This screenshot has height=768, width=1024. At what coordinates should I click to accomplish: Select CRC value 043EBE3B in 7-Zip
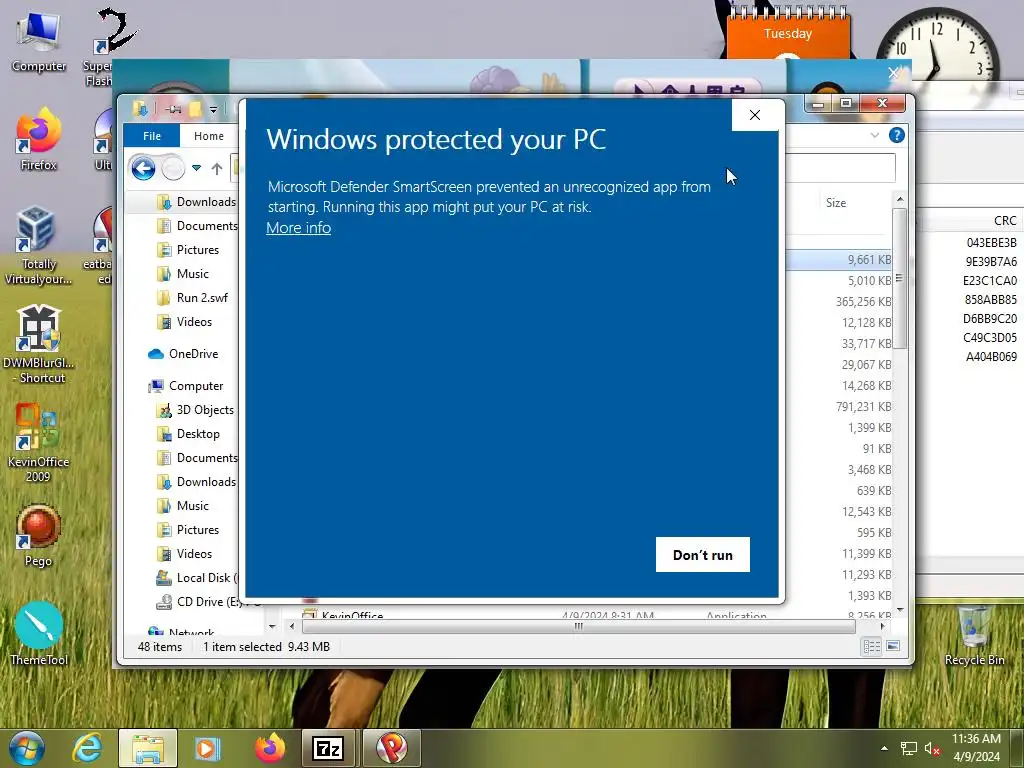pyautogui.click(x=991, y=243)
